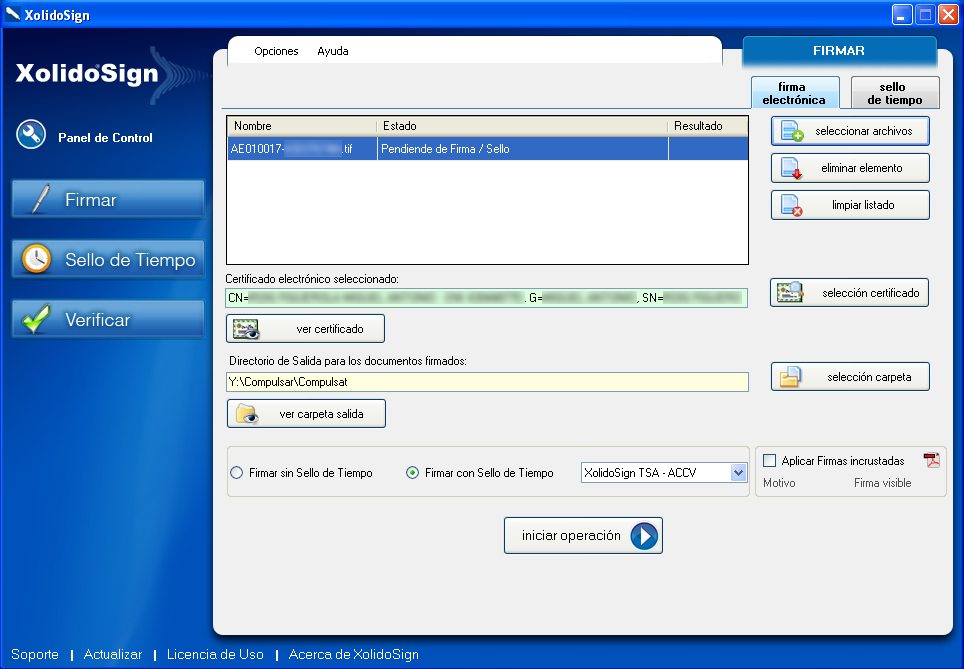Click the Pendiente de Firma / Sello cell
The width and height of the screenshot is (964, 669).
[523, 149]
